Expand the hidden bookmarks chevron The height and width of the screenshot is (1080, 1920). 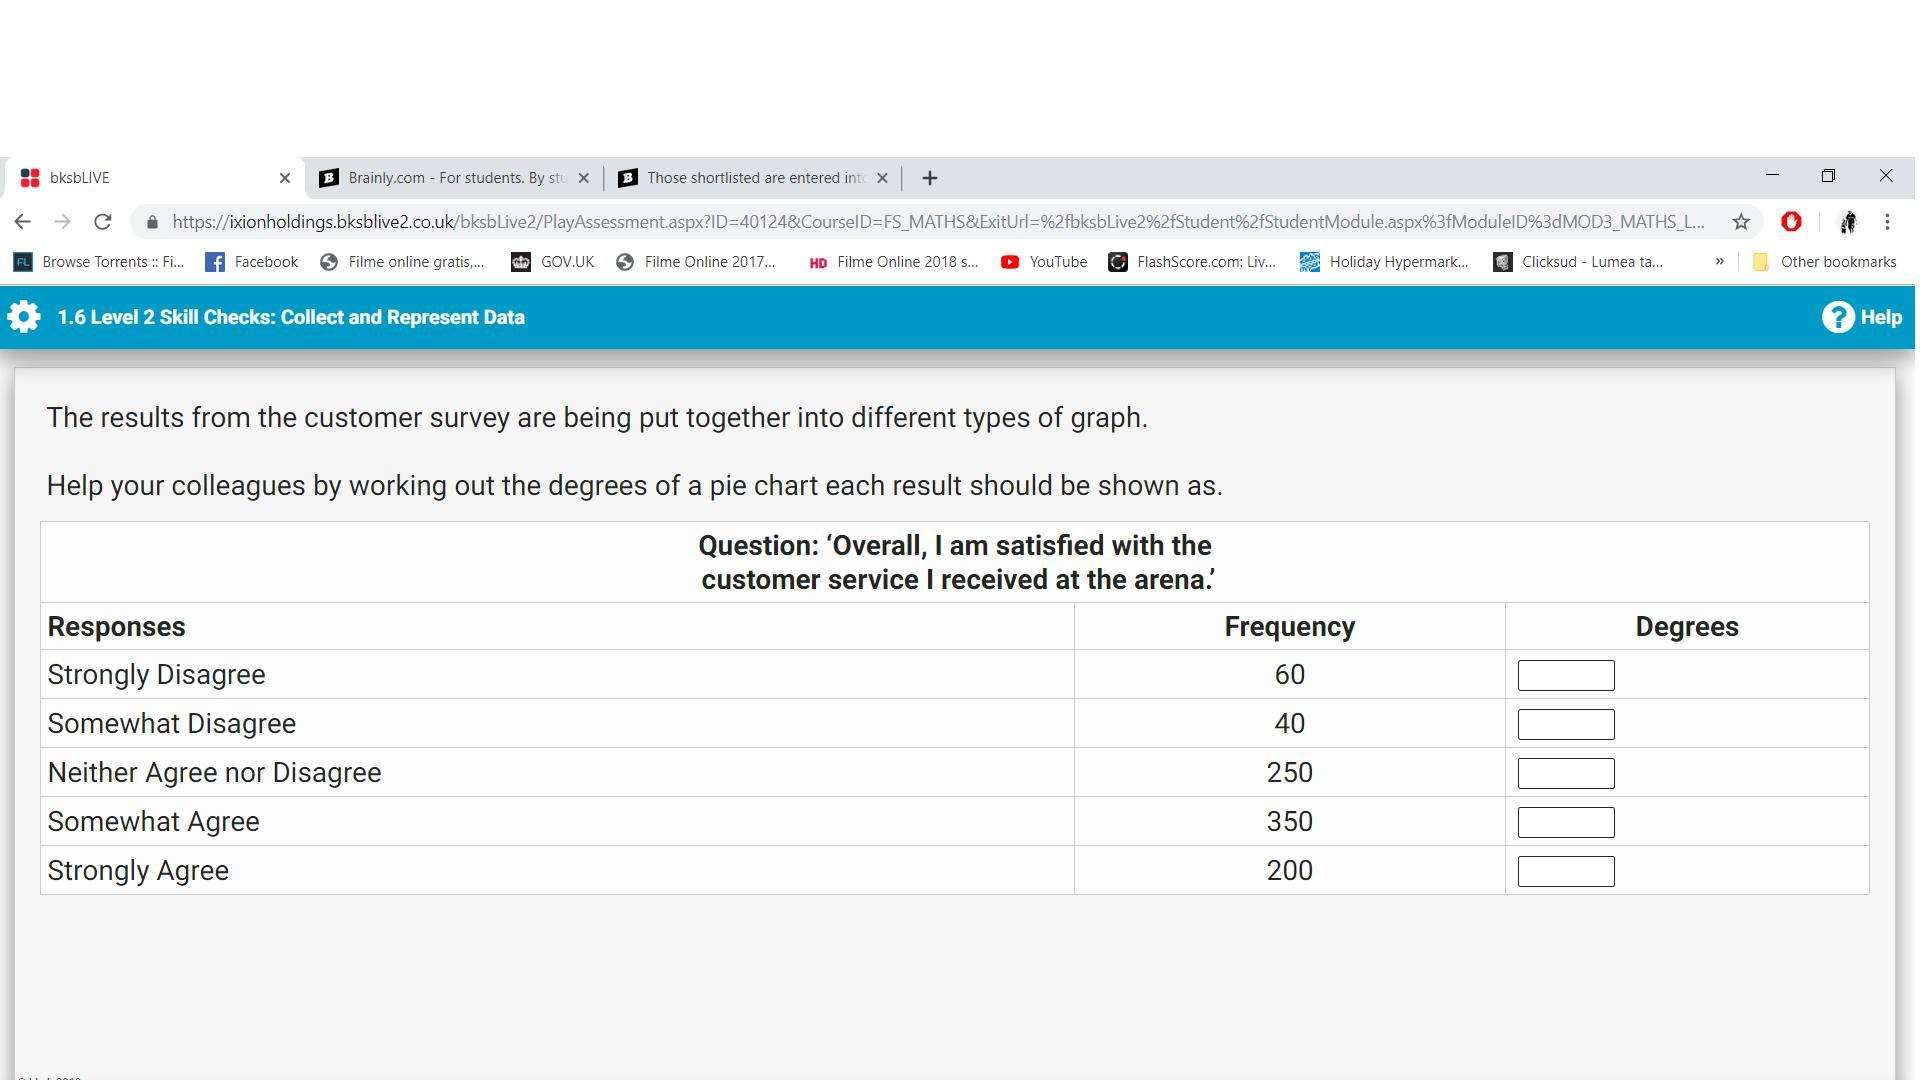pyautogui.click(x=1719, y=262)
